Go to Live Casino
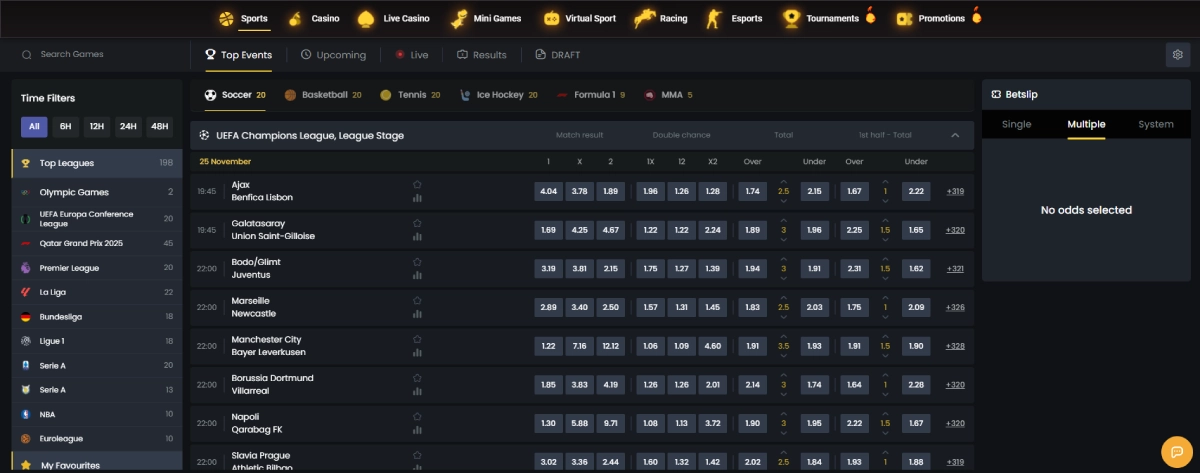 394,18
